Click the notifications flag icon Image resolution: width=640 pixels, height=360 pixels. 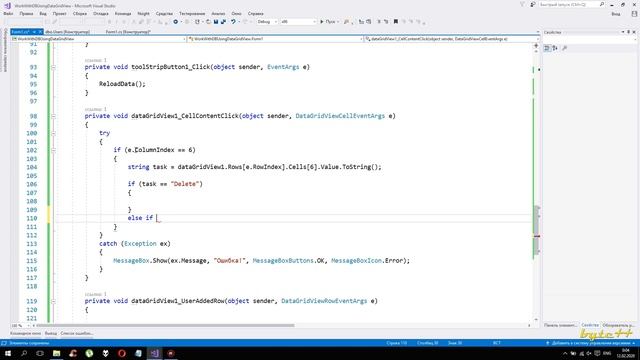tap(522, 4)
